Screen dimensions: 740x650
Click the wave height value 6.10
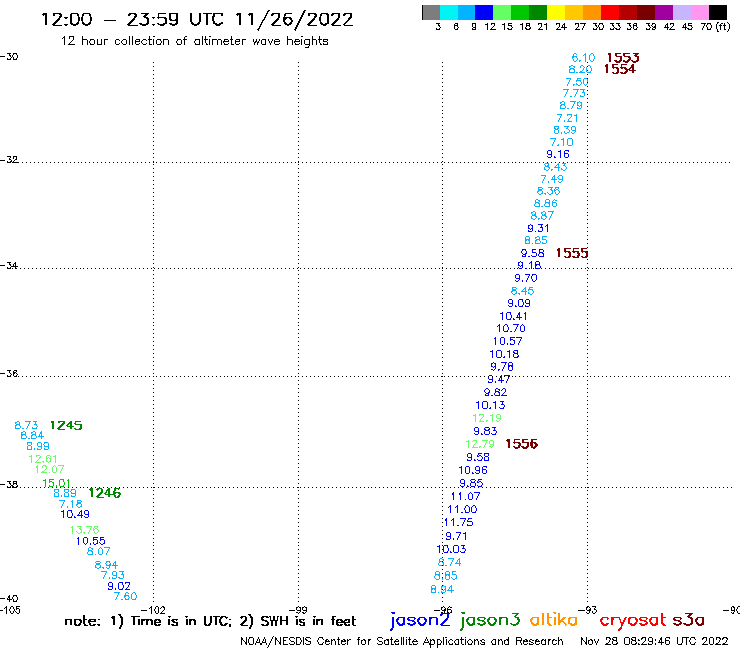click(x=583, y=58)
